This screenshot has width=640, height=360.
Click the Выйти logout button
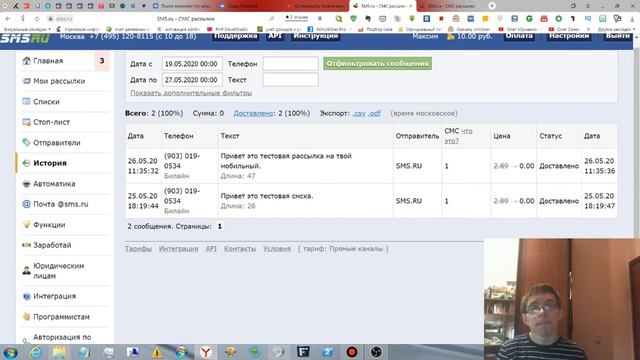coord(618,36)
